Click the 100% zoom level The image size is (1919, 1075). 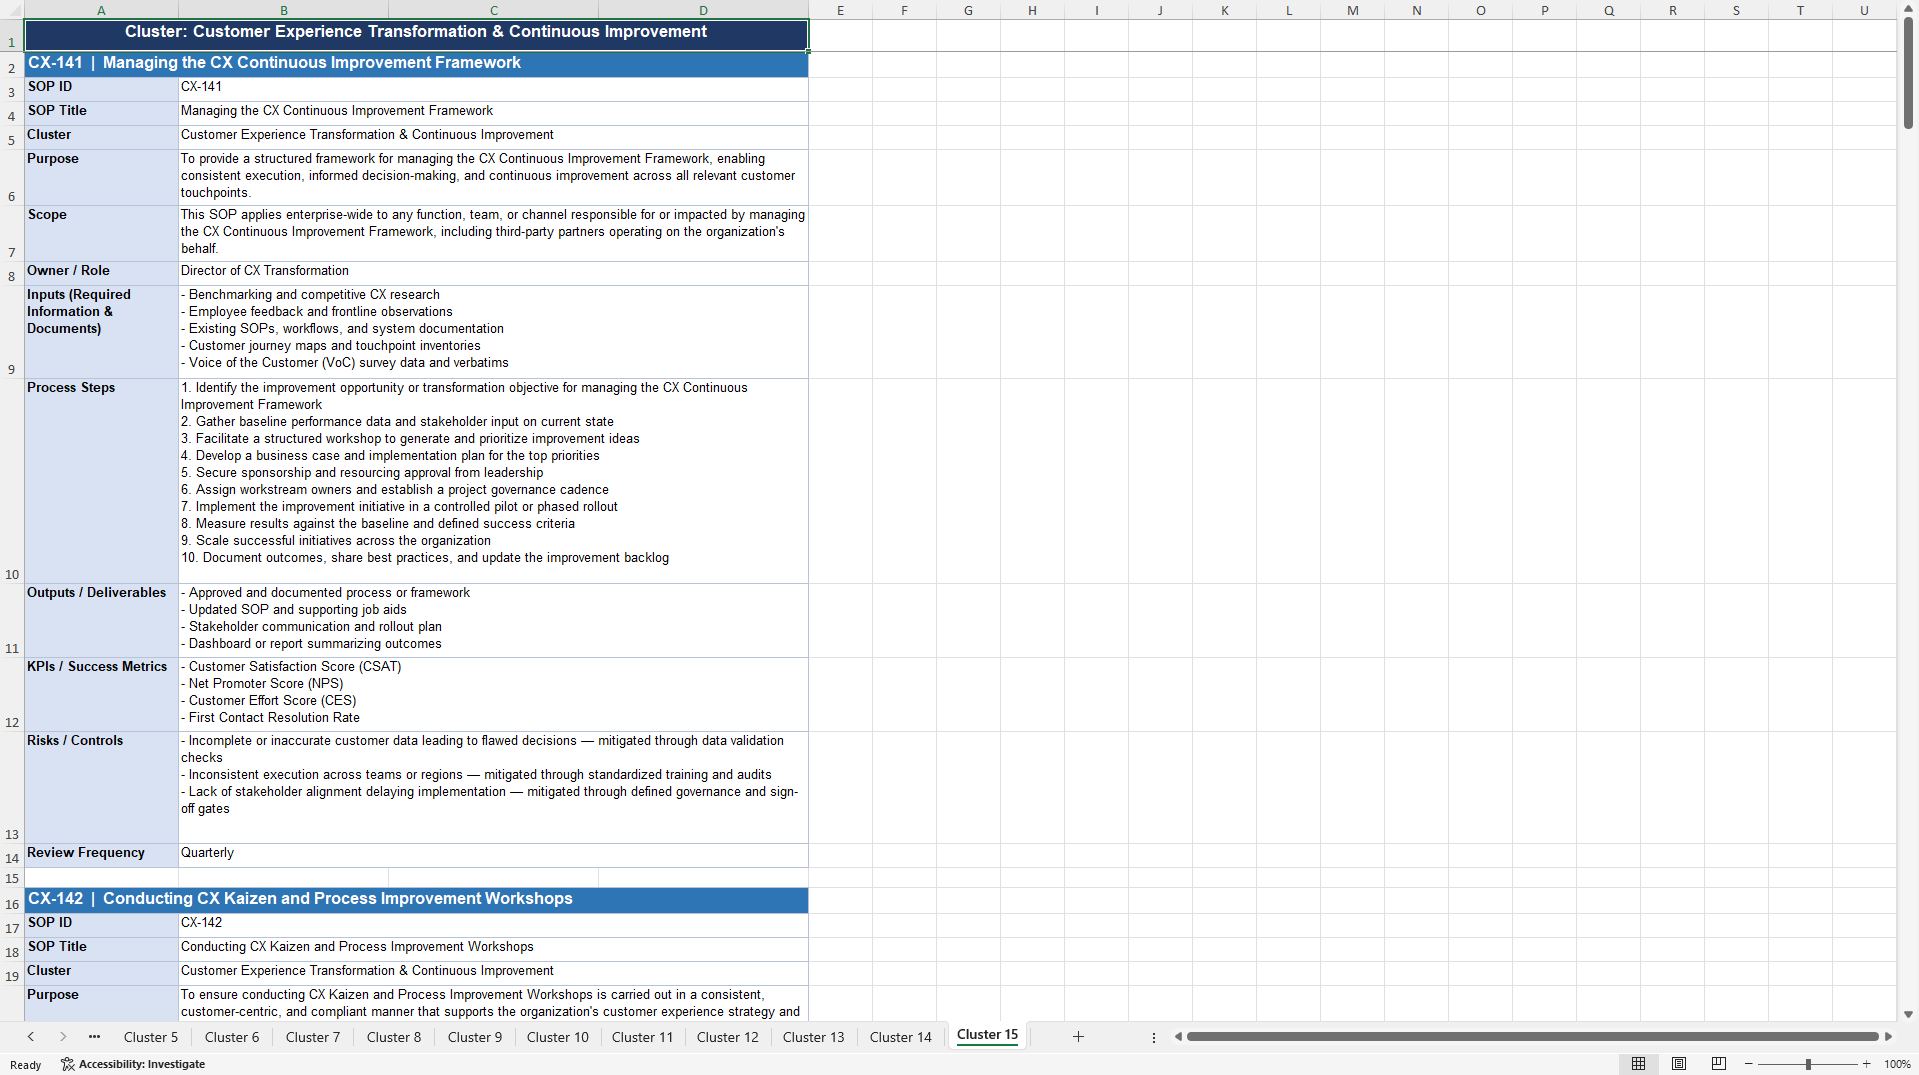pos(1897,1064)
